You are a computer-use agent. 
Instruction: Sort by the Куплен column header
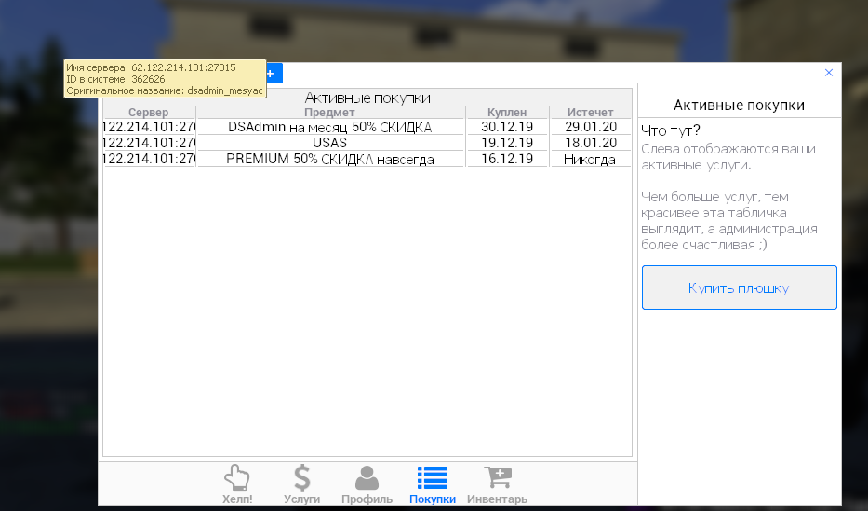[x=506, y=112]
